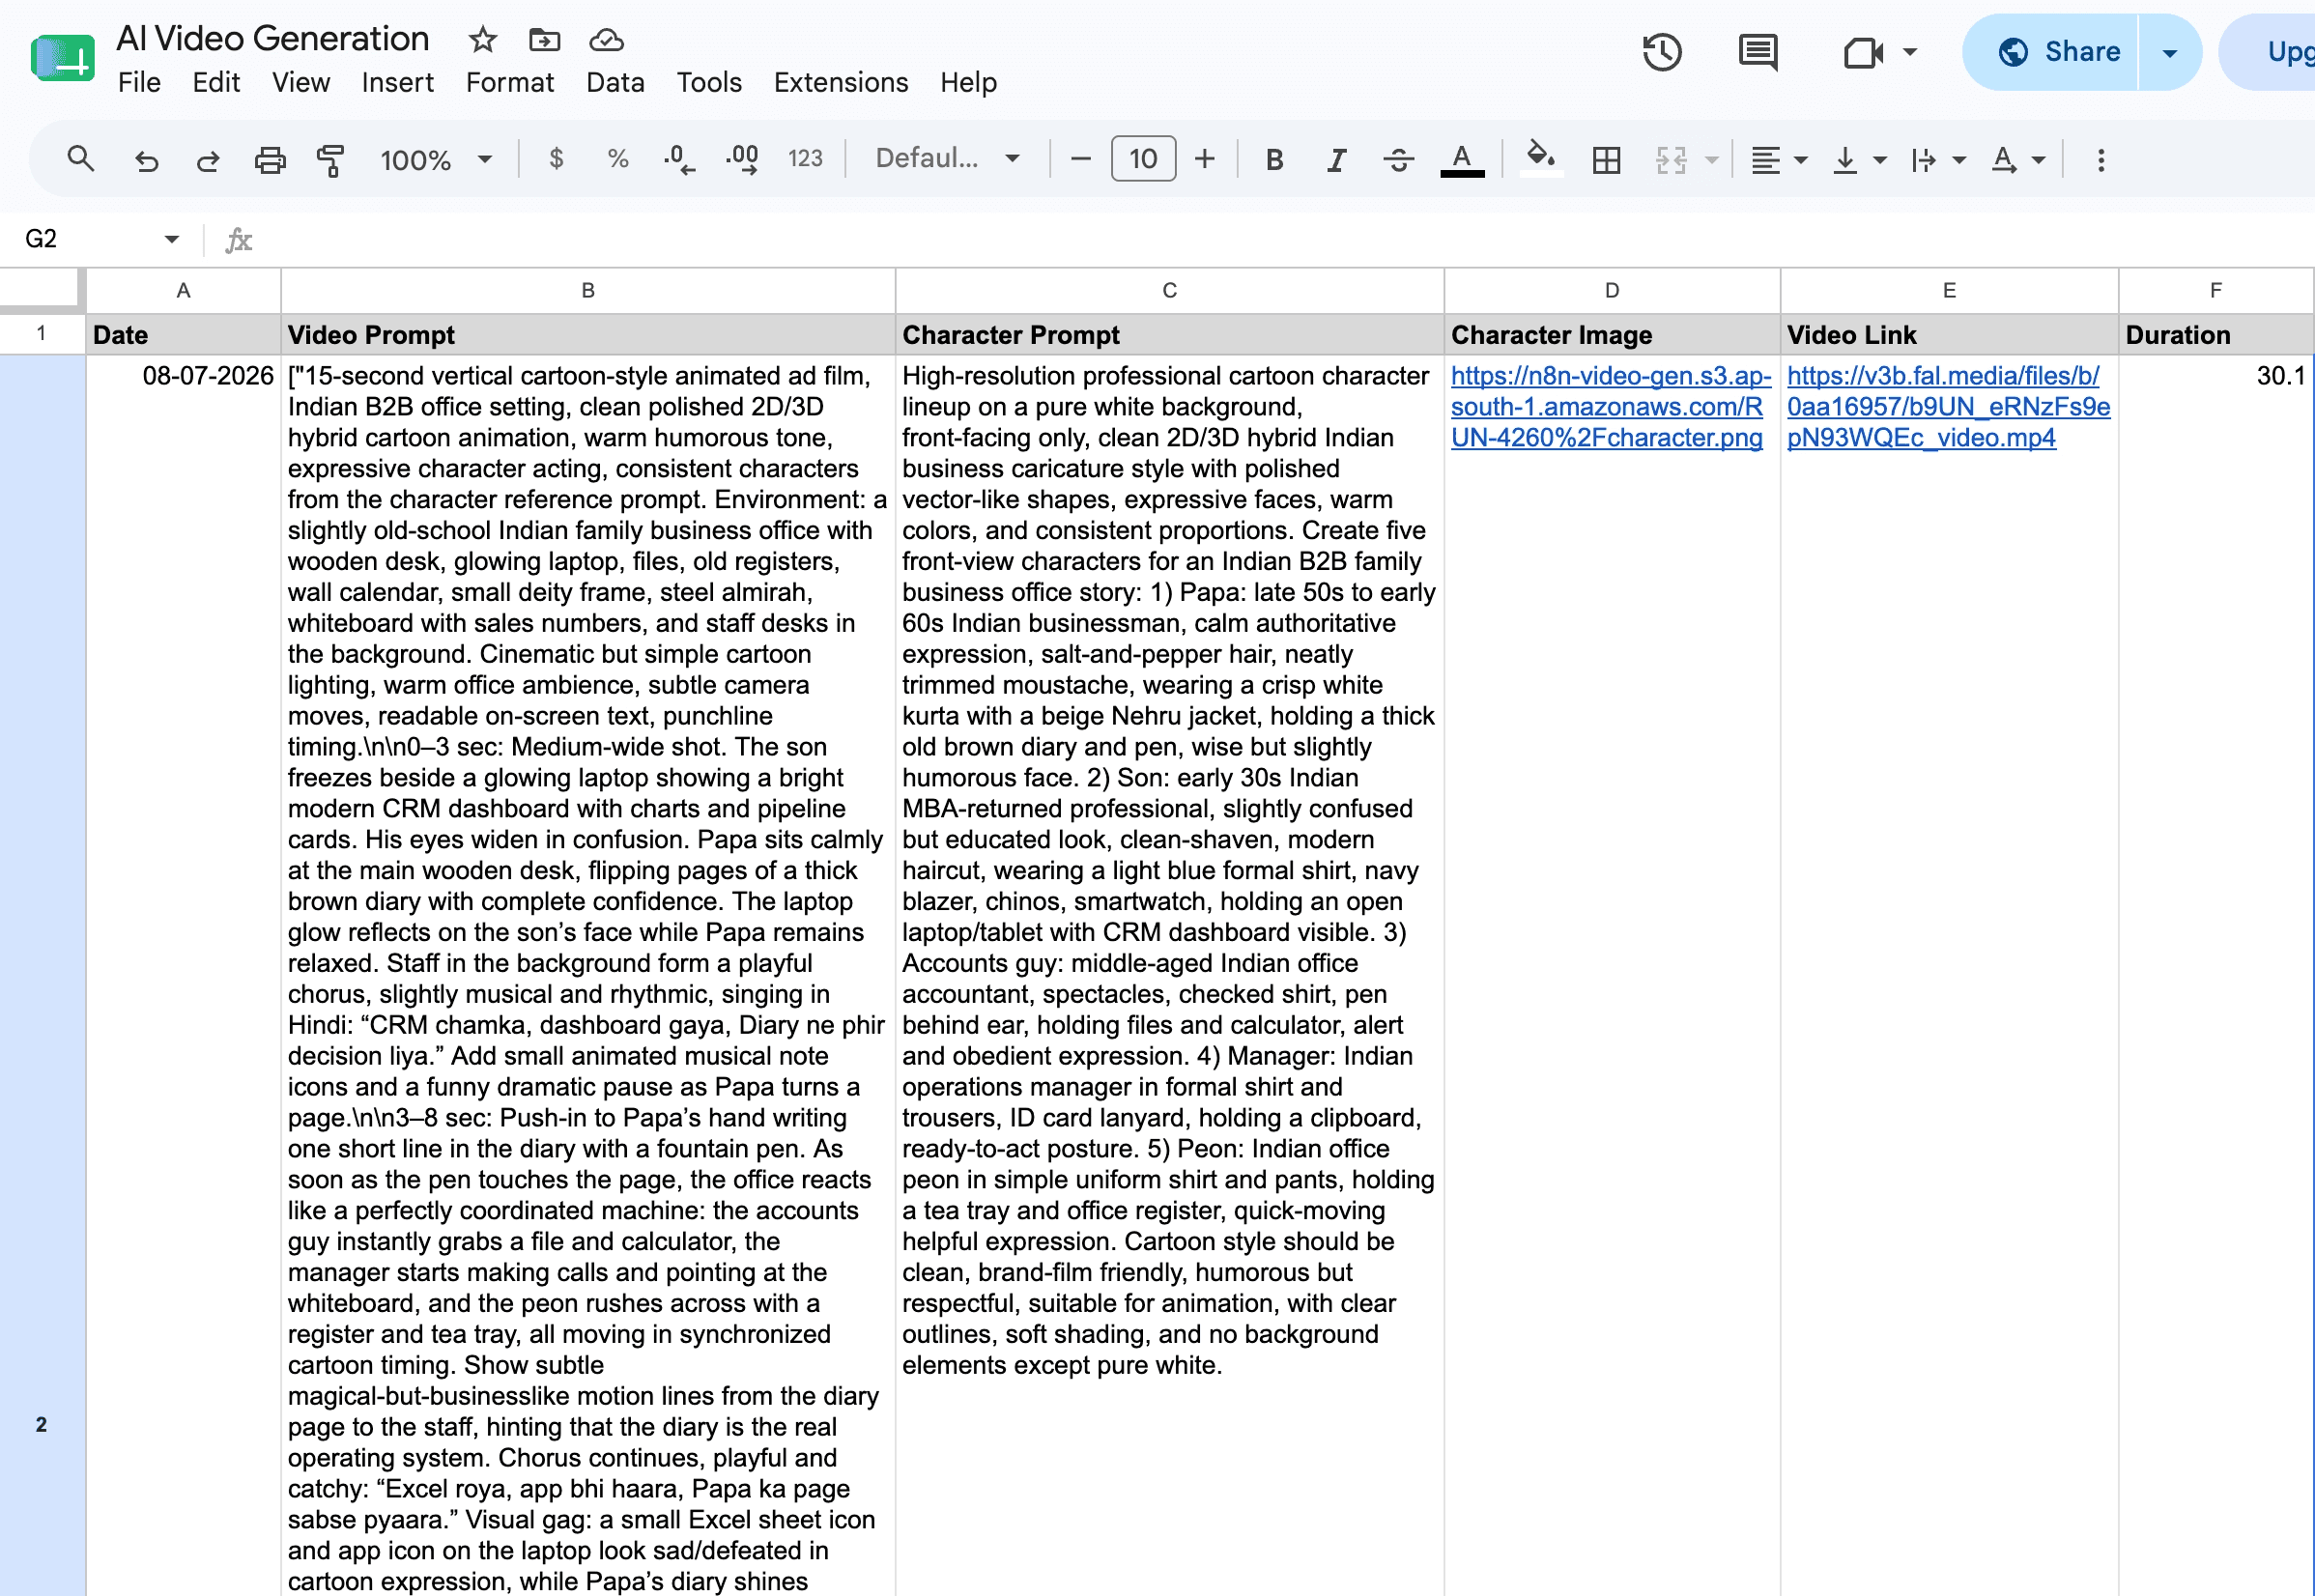Viewport: 2315px width, 1596px height.
Task: Open the File menu
Action: tap(139, 82)
